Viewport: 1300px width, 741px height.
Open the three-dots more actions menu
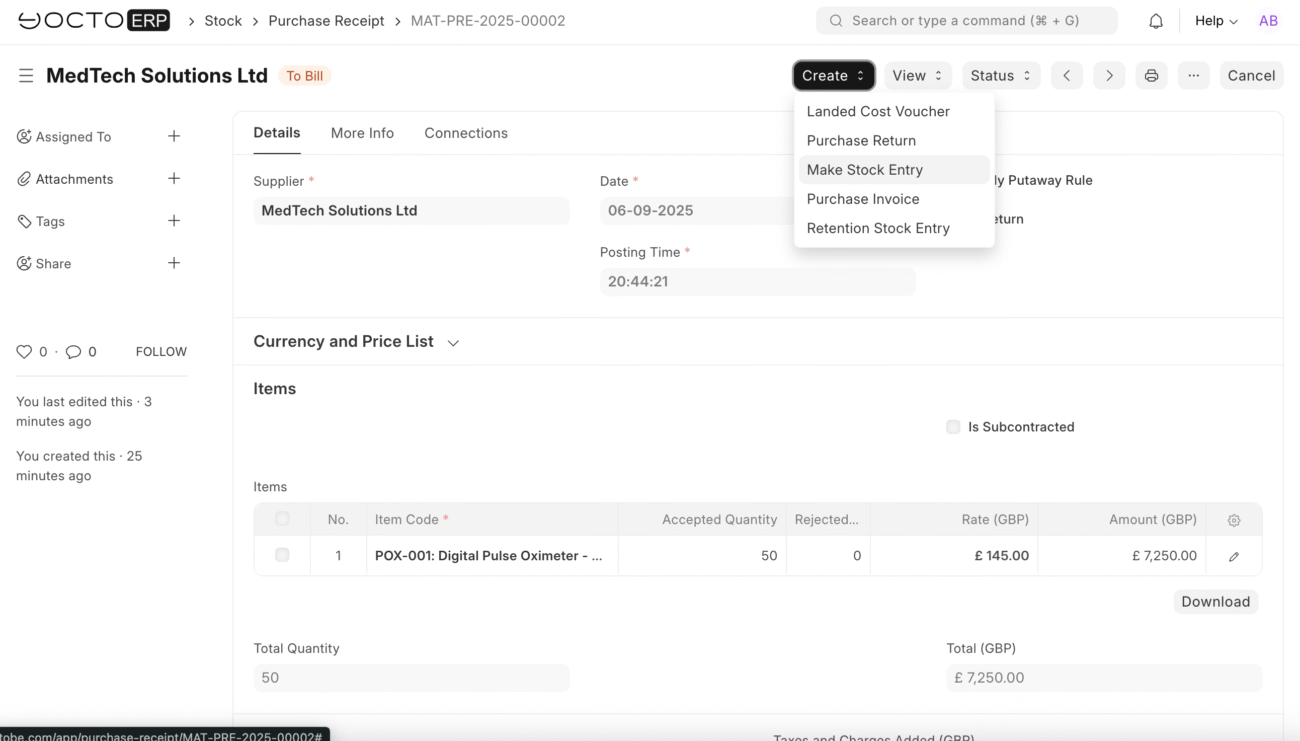1193,76
